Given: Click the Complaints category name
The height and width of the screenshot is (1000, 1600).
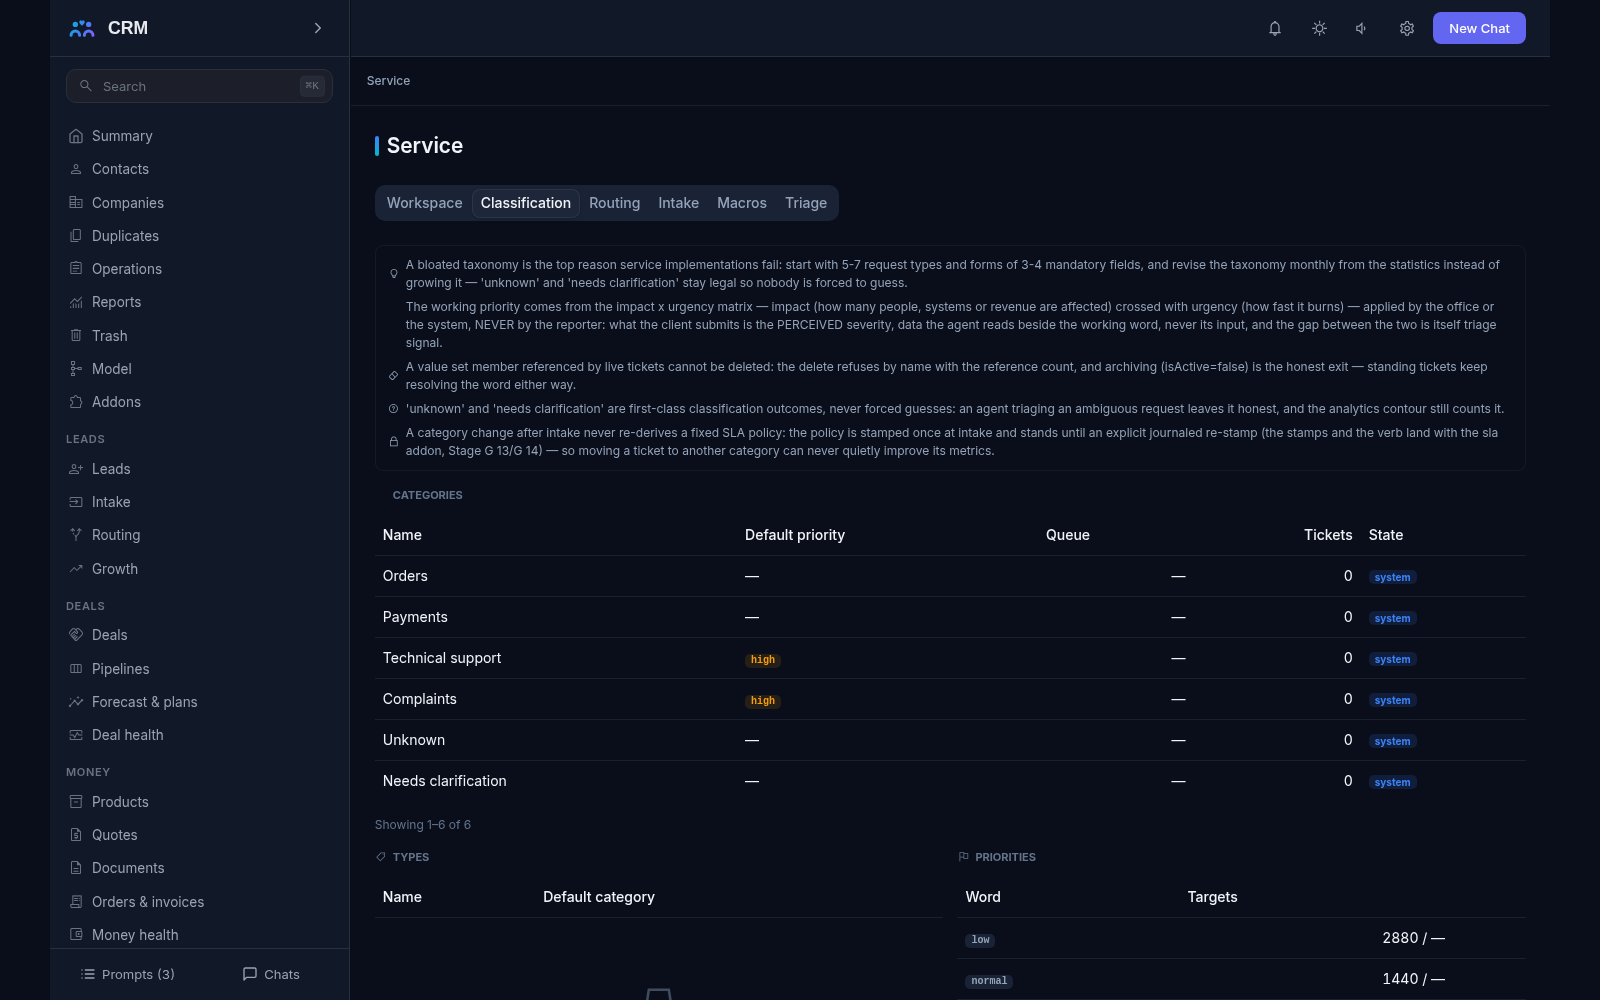Looking at the screenshot, I should (x=420, y=699).
